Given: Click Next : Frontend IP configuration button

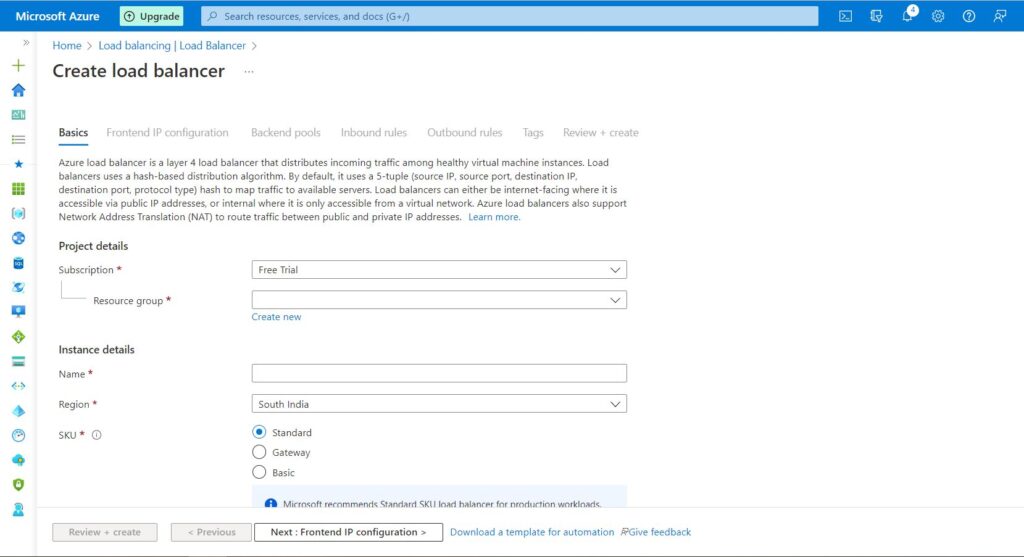Looking at the screenshot, I should click(x=348, y=532).
